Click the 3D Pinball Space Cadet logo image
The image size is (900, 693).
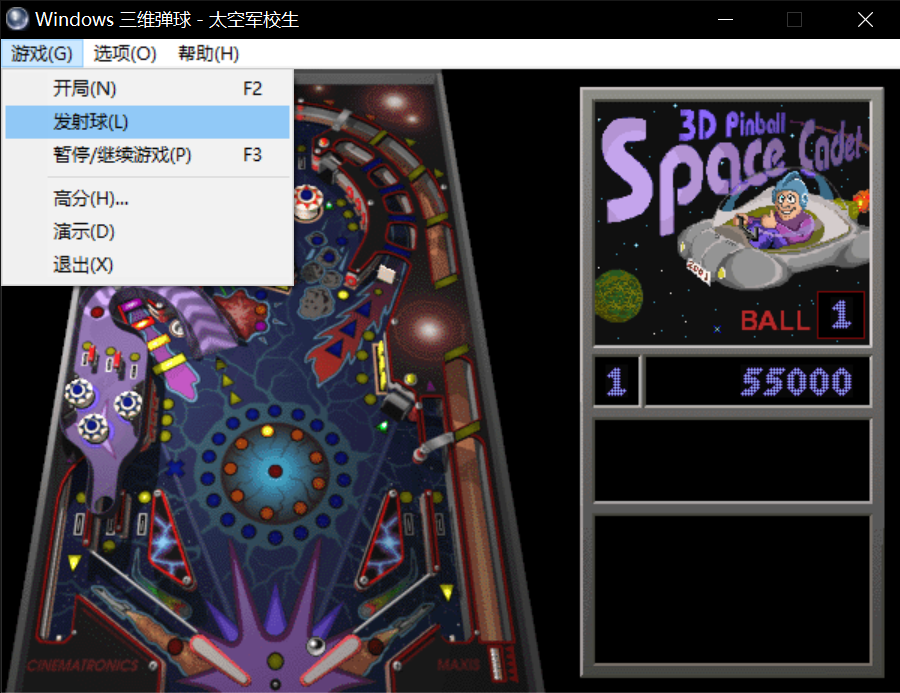pos(732,223)
